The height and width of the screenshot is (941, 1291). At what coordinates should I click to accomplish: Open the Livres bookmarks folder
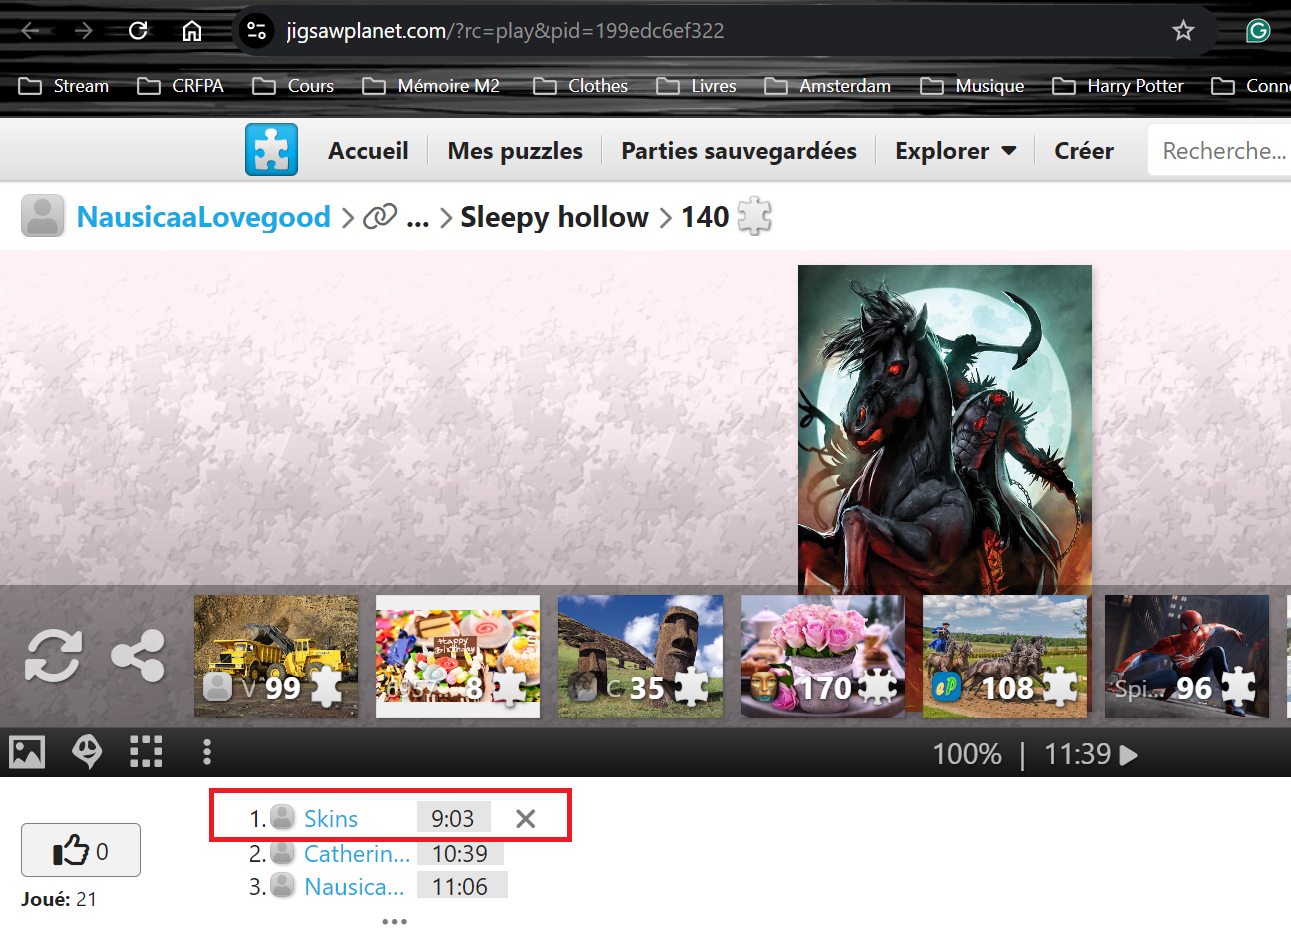[x=696, y=86]
